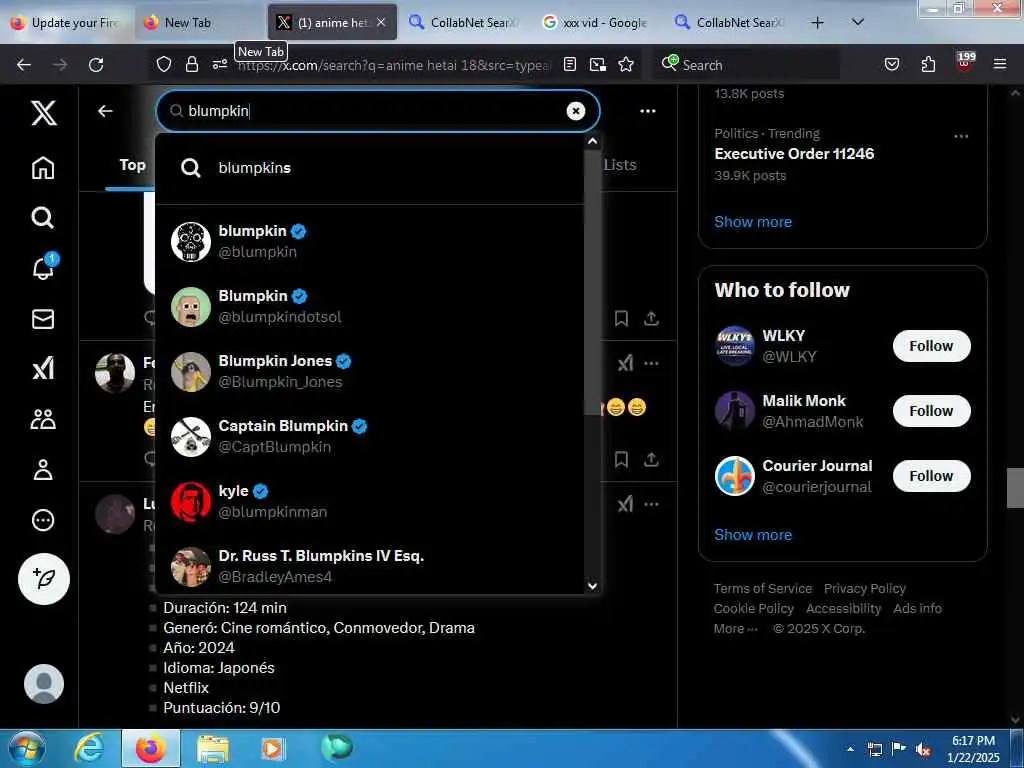Share the first visible post
This screenshot has width=1024, height=768.
[x=651, y=319]
